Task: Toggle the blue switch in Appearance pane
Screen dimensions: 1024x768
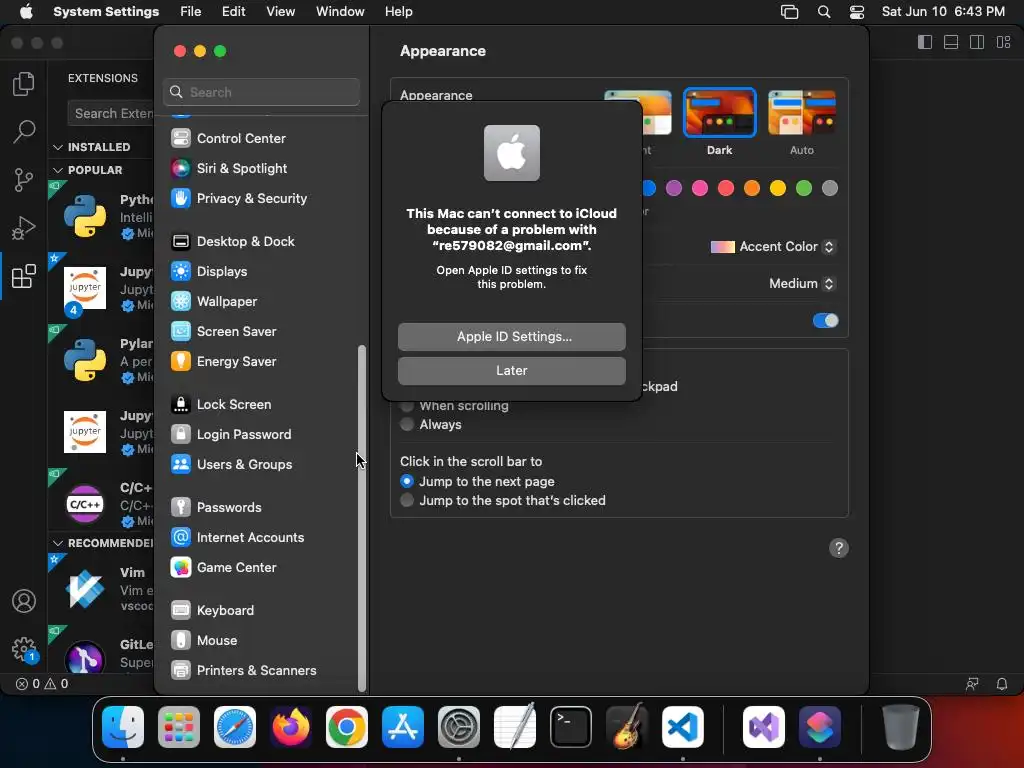Action: pyautogui.click(x=825, y=320)
